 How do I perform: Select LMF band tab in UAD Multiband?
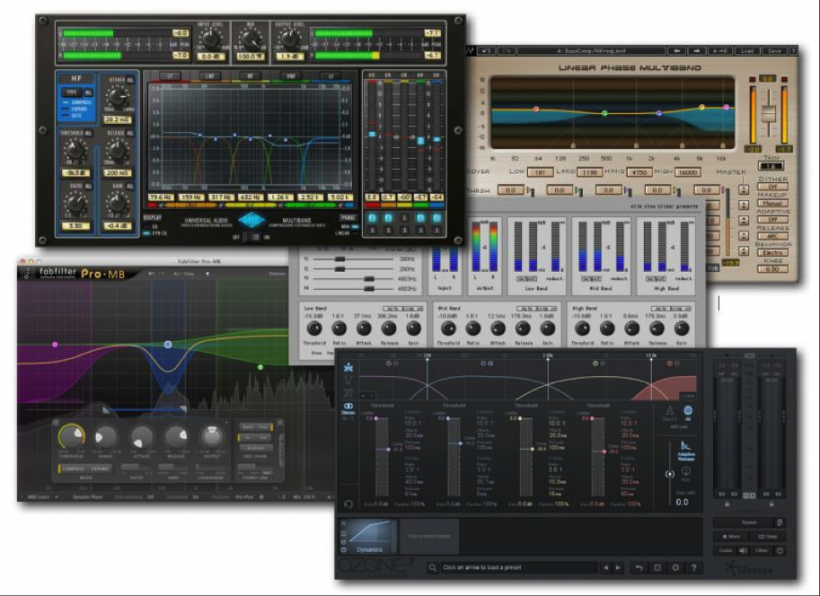[x=210, y=76]
